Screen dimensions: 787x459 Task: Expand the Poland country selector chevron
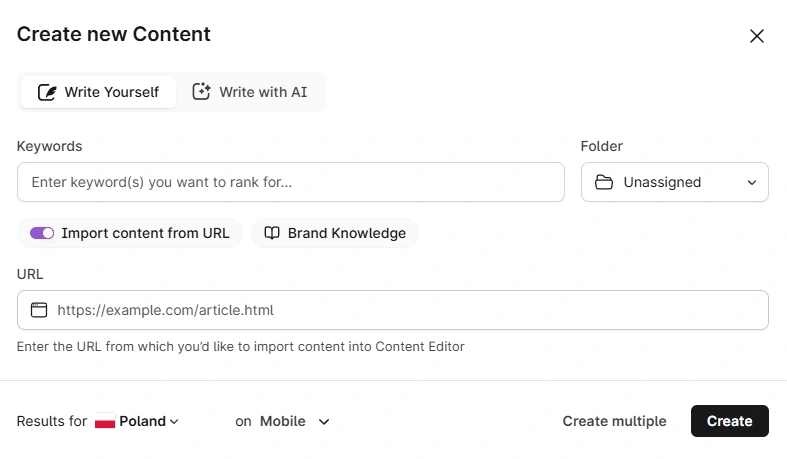coord(174,422)
